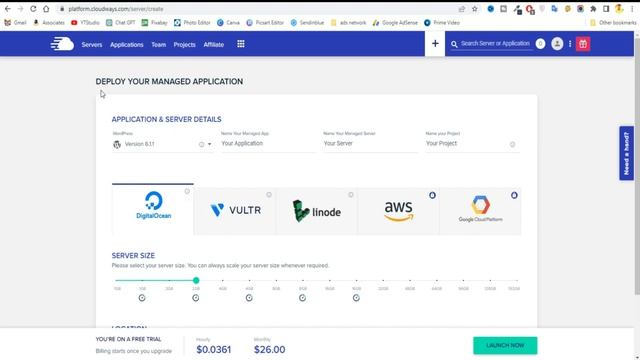Open the Team menu item

click(159, 44)
